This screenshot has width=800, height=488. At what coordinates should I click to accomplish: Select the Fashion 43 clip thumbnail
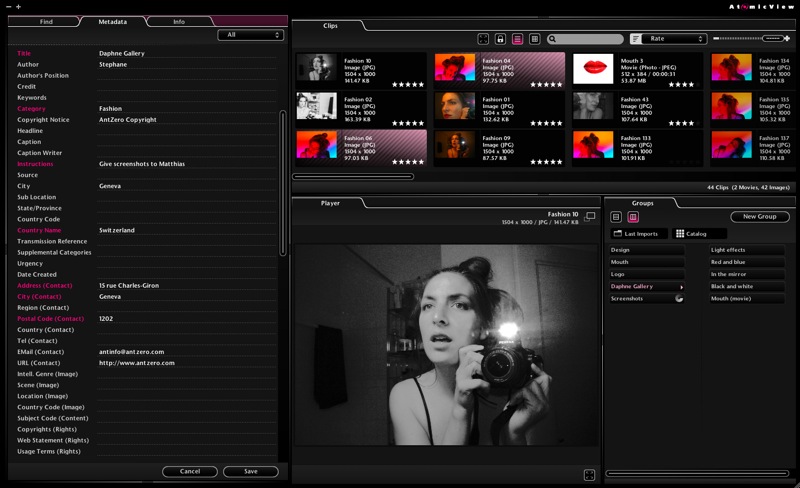click(x=593, y=106)
